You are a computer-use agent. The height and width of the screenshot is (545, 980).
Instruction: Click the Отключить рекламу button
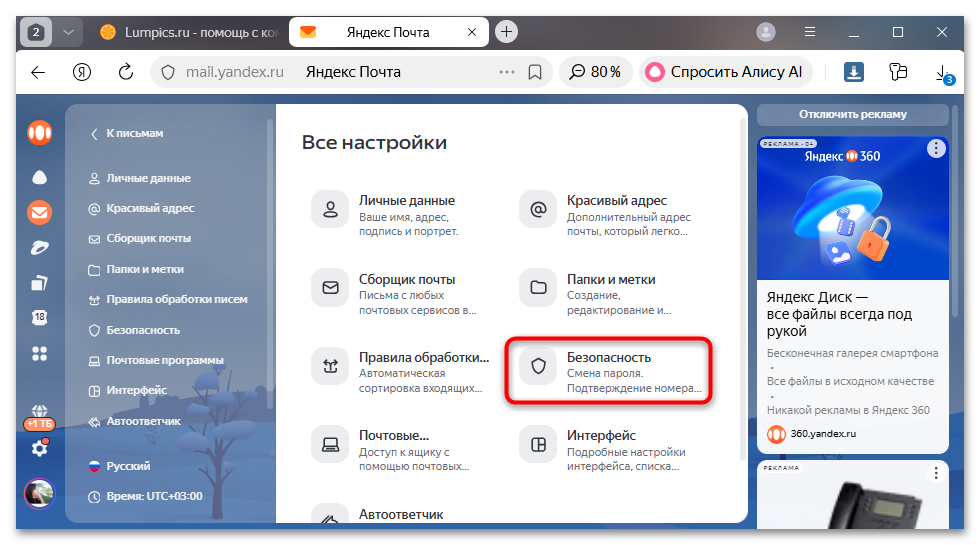pos(852,114)
